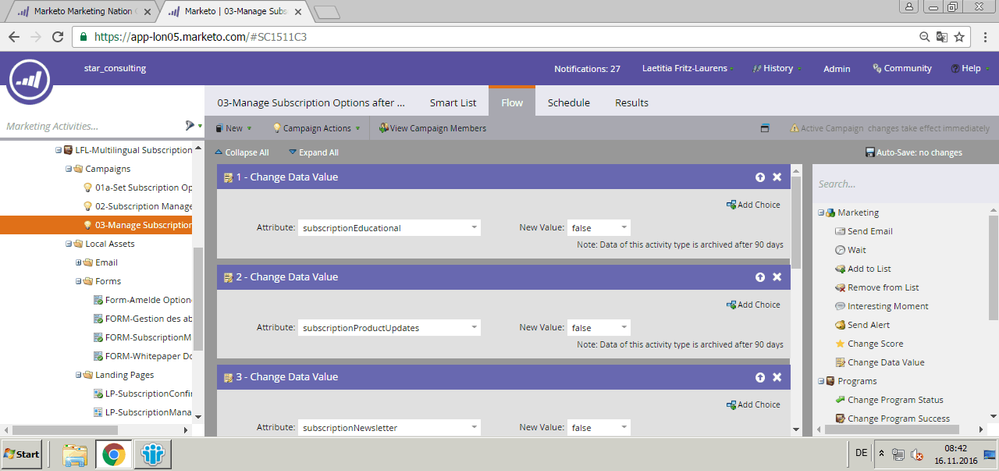
Task: Select the Wait flow action
Action: [x=856, y=250]
